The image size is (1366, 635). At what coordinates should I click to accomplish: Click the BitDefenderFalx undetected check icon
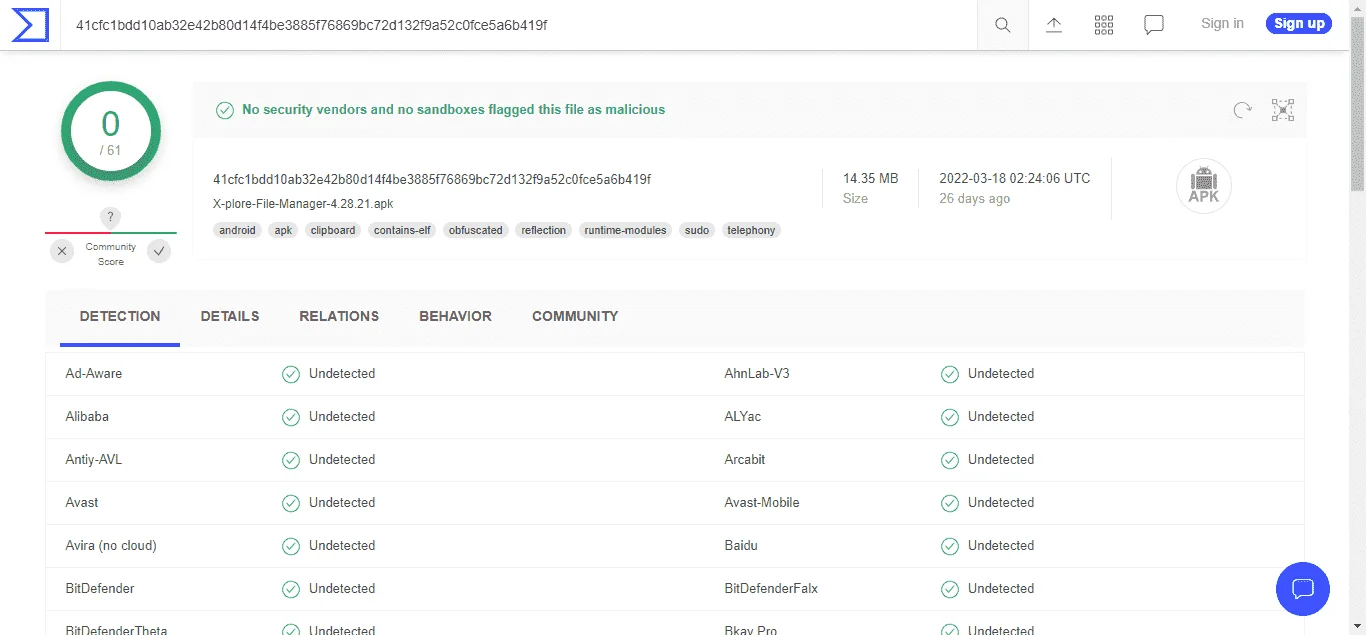click(950, 589)
